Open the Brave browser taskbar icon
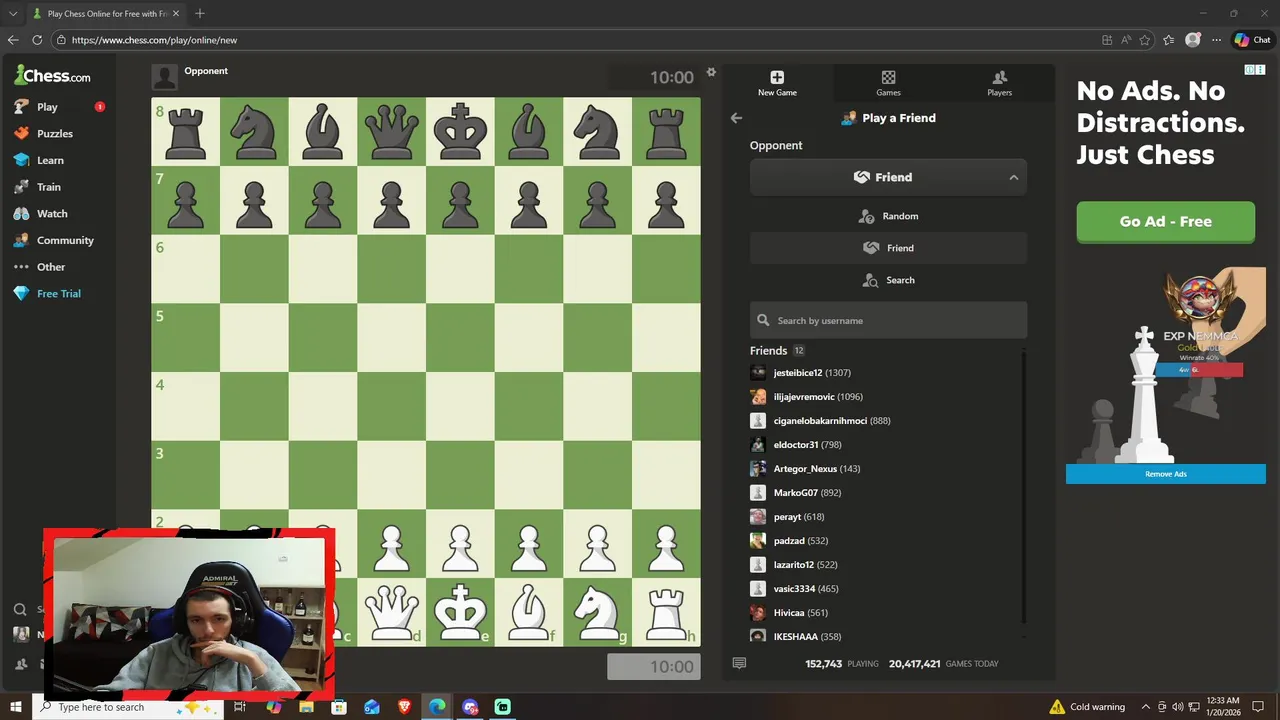This screenshot has width=1280, height=720. [404, 707]
